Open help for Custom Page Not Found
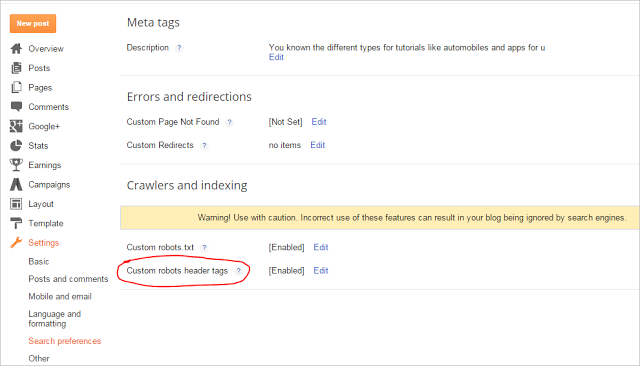Screen dimensions: 640x366 point(229,122)
